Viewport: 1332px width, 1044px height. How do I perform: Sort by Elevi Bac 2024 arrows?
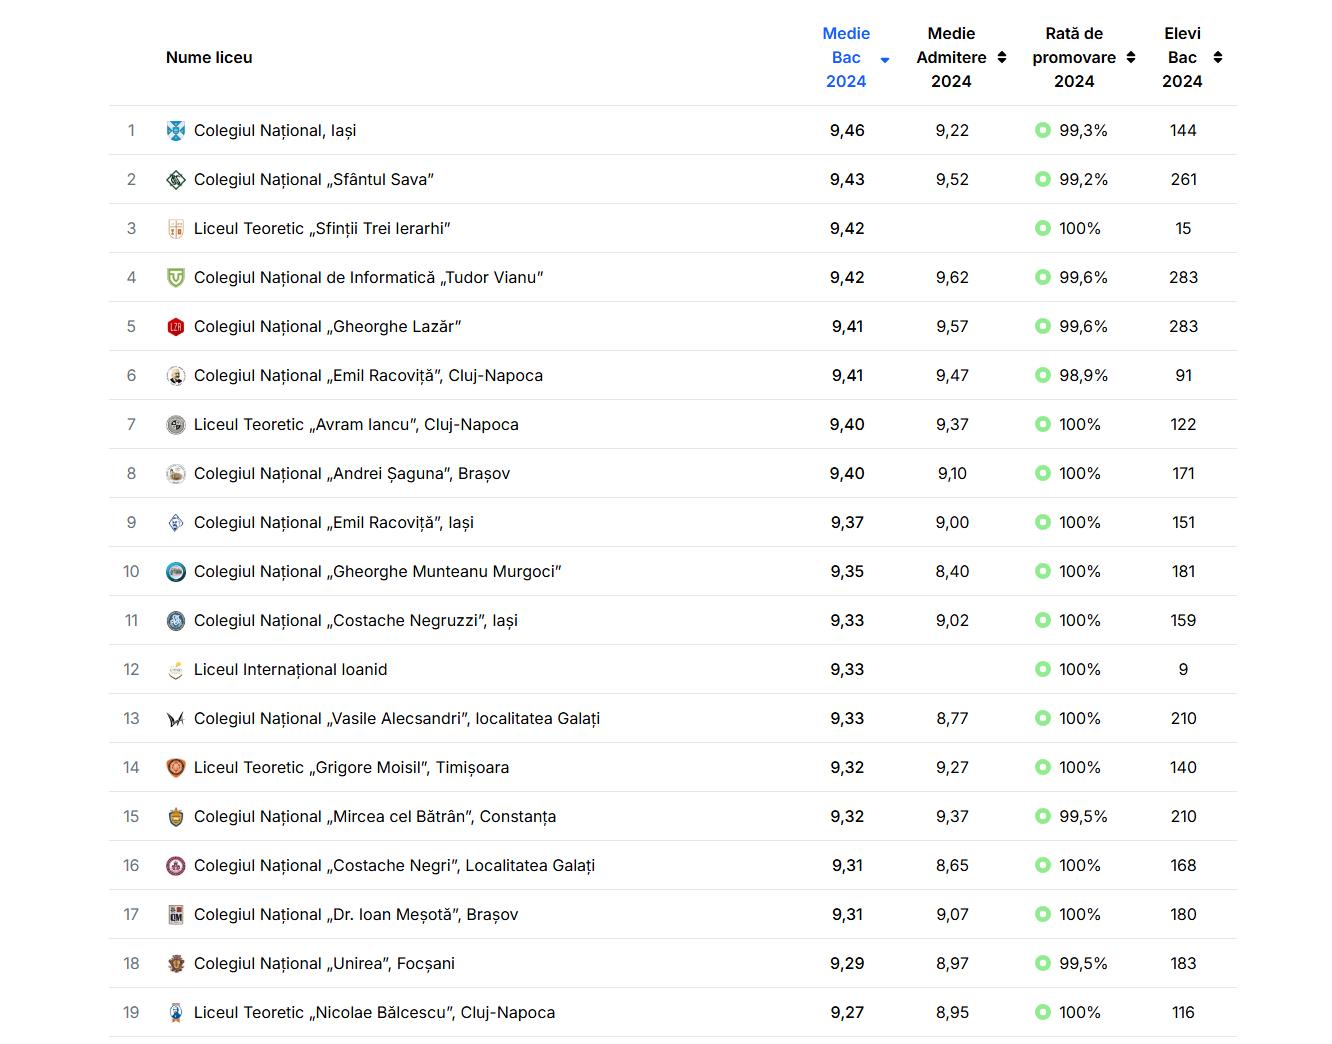[1218, 58]
